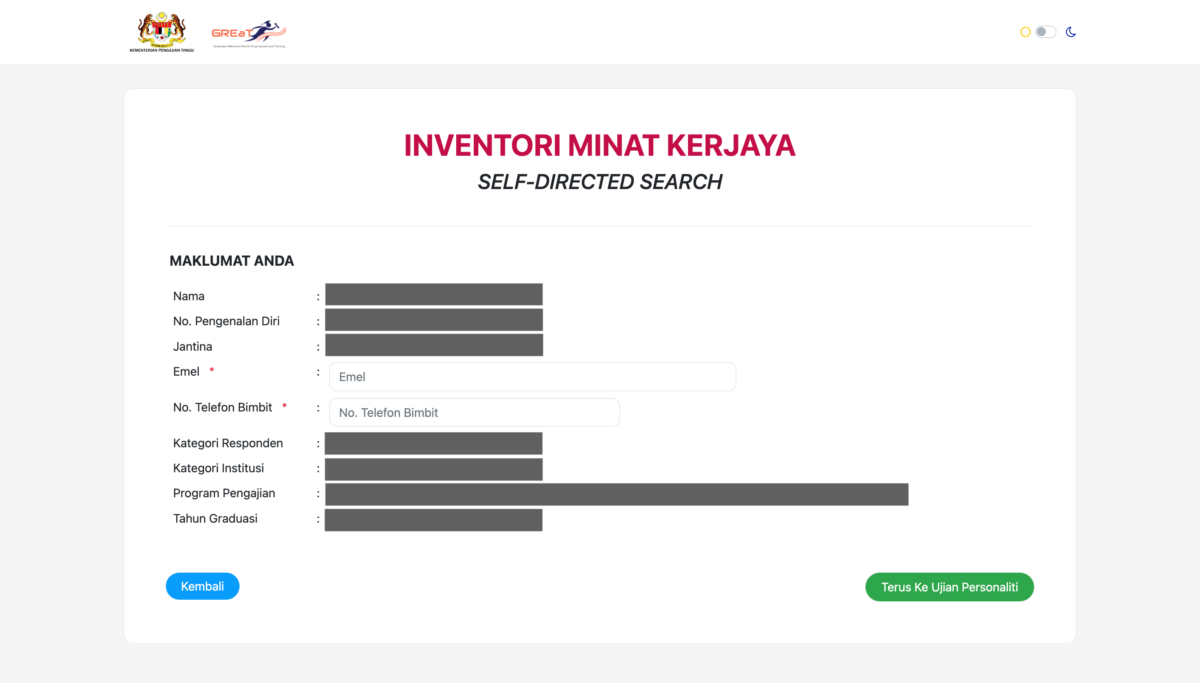This screenshot has width=1200, height=683.
Task: Click the redacted Nama value
Action: click(434, 294)
